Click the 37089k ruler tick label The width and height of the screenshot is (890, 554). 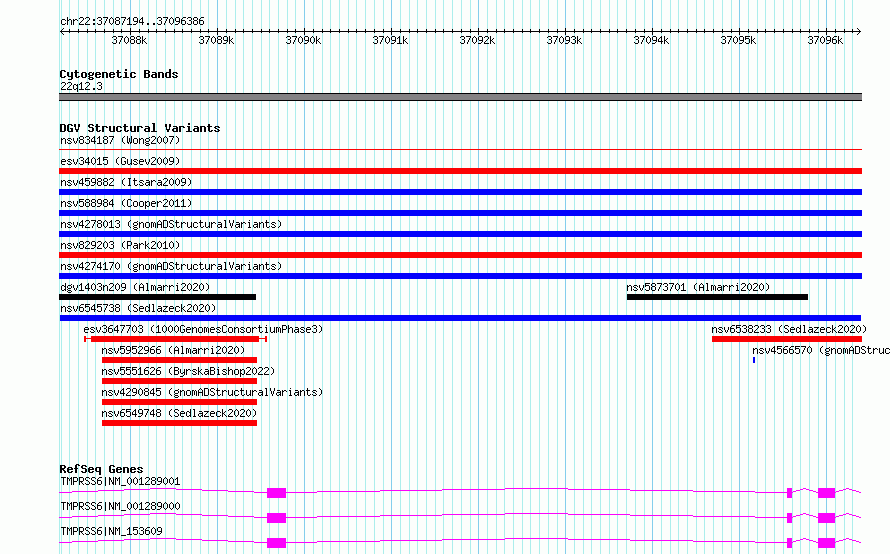(x=216, y=40)
